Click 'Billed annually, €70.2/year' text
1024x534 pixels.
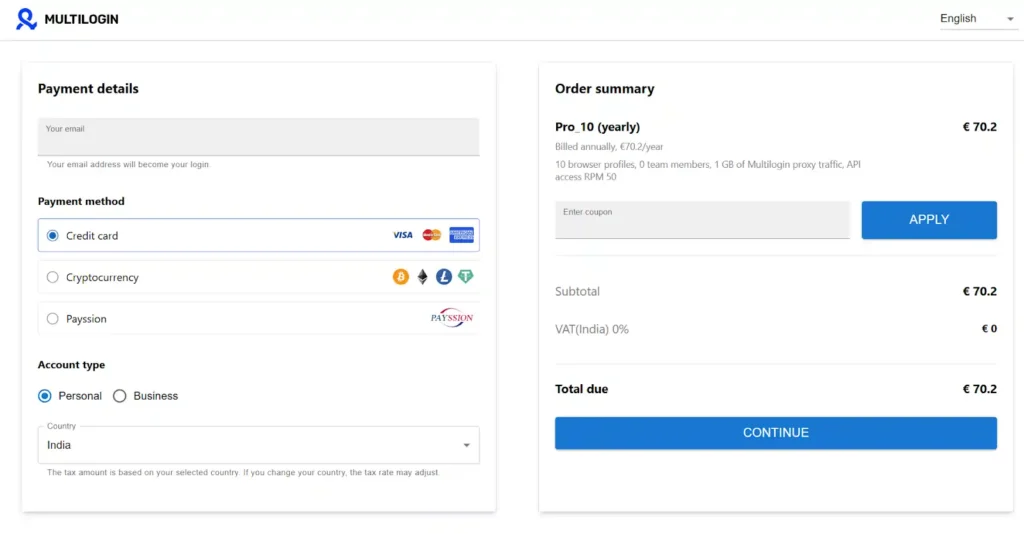coord(609,147)
